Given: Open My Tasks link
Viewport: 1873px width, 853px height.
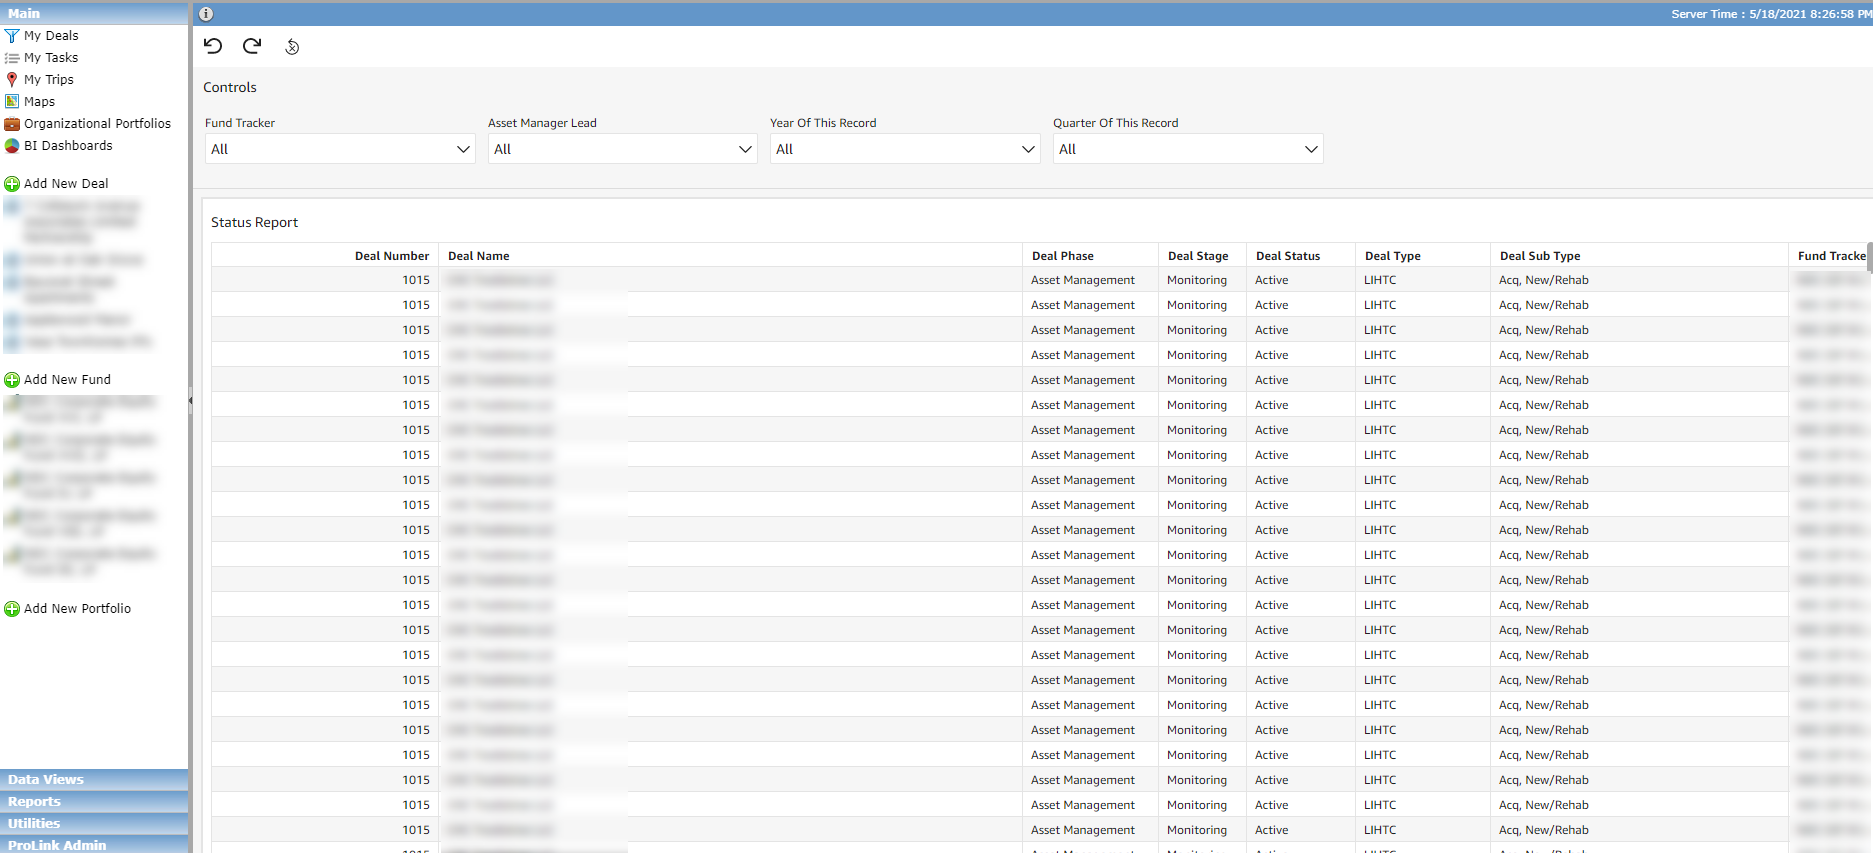Looking at the screenshot, I should pos(51,58).
